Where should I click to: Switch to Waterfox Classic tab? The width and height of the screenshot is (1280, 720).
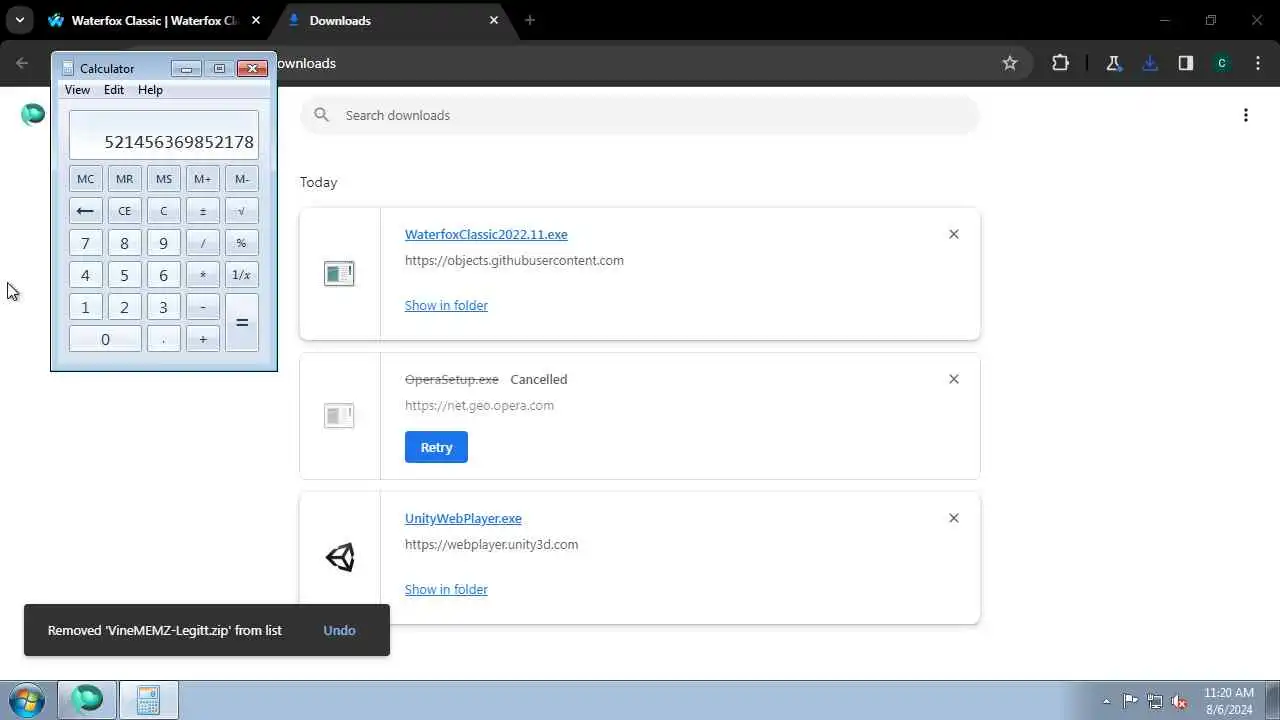[155, 20]
